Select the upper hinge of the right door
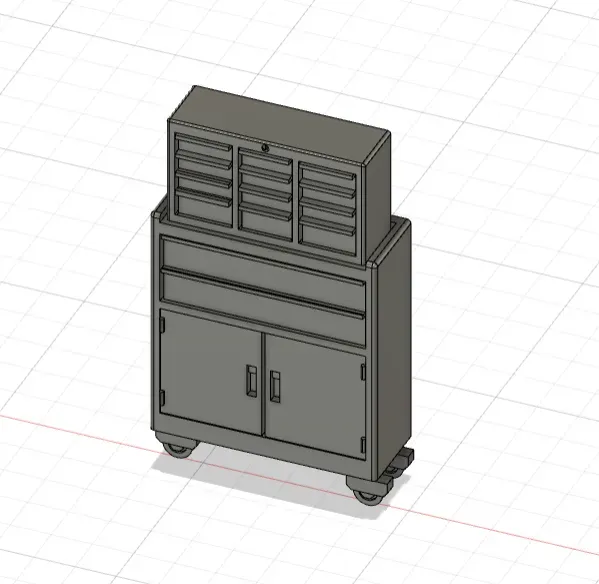599x584 pixels. coord(363,372)
